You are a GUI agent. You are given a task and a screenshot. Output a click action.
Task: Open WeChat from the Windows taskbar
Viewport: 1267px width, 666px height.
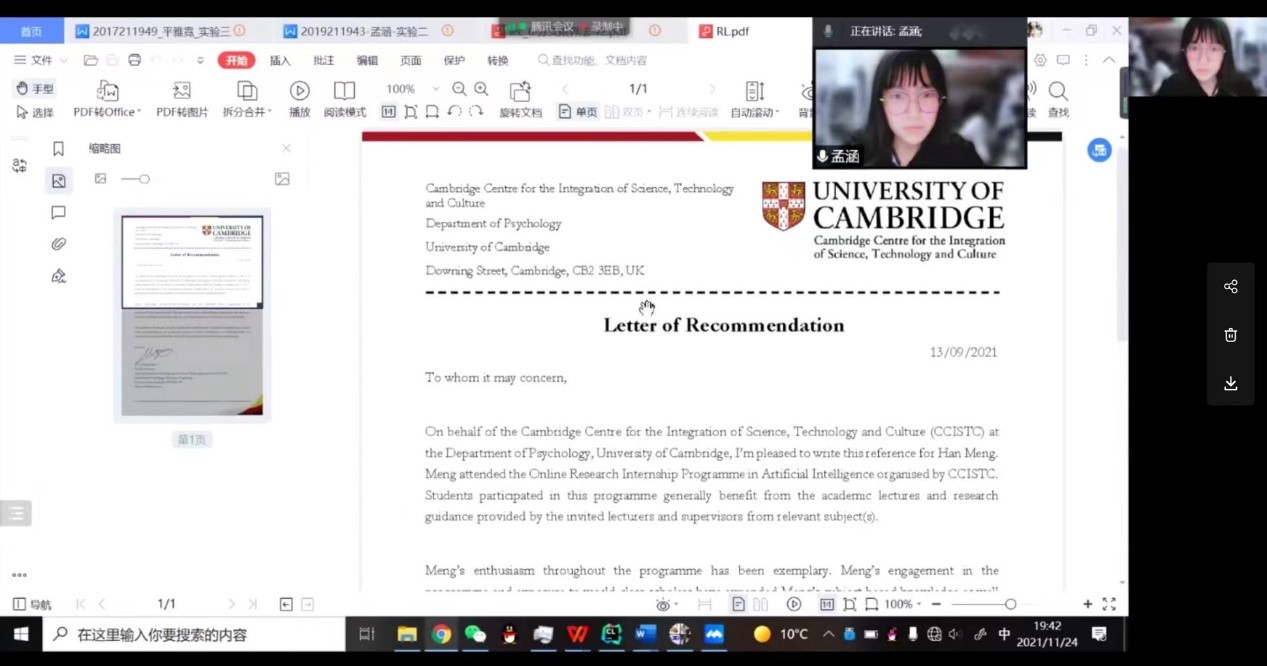(475, 634)
